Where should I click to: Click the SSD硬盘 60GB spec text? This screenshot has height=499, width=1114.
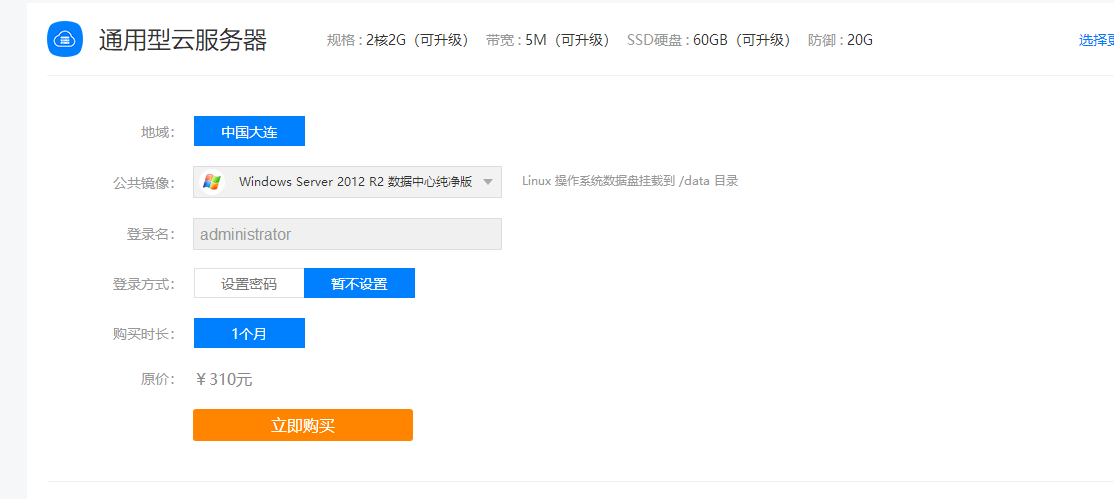708,40
